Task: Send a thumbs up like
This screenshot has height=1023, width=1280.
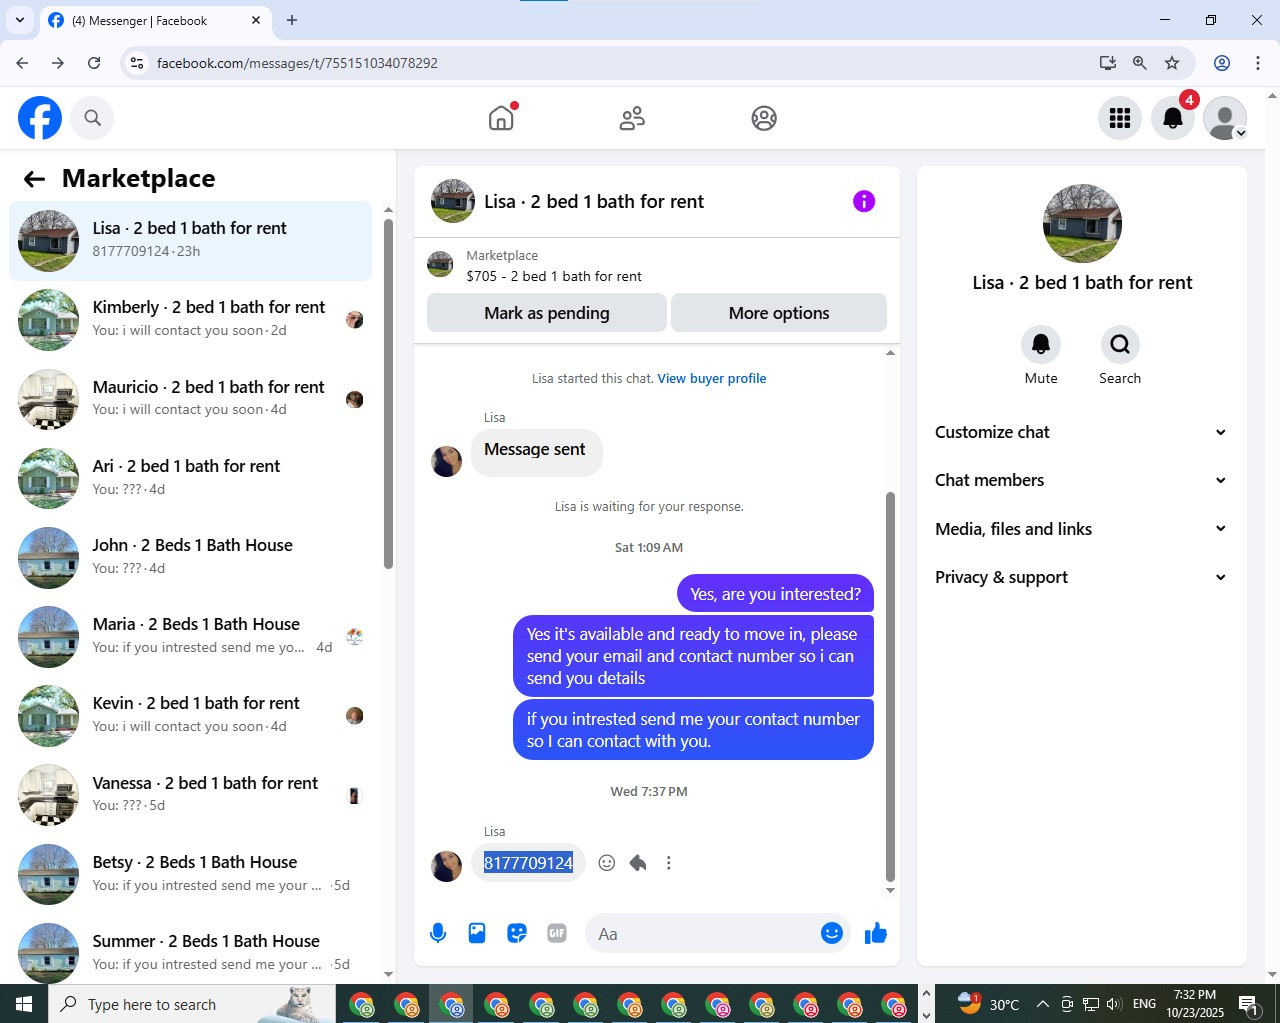Action: tap(876, 933)
